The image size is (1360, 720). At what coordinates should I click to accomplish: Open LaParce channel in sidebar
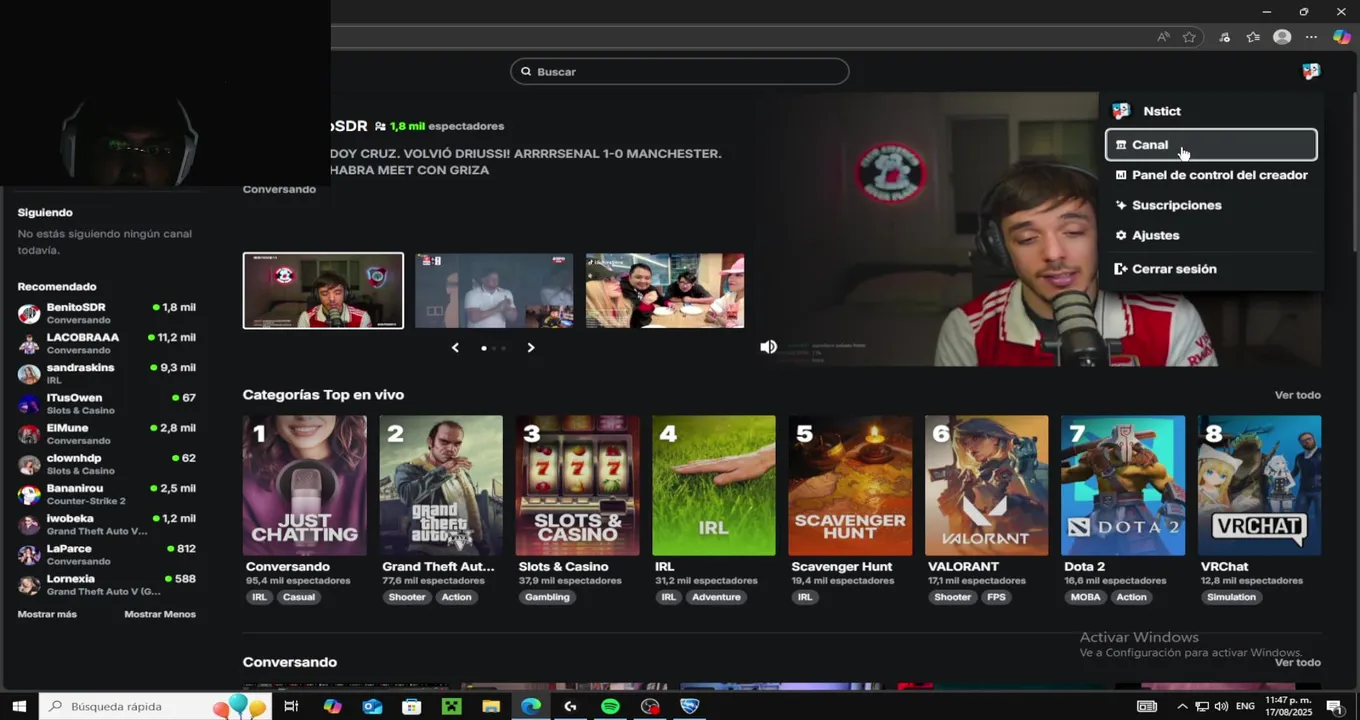(x=106, y=555)
